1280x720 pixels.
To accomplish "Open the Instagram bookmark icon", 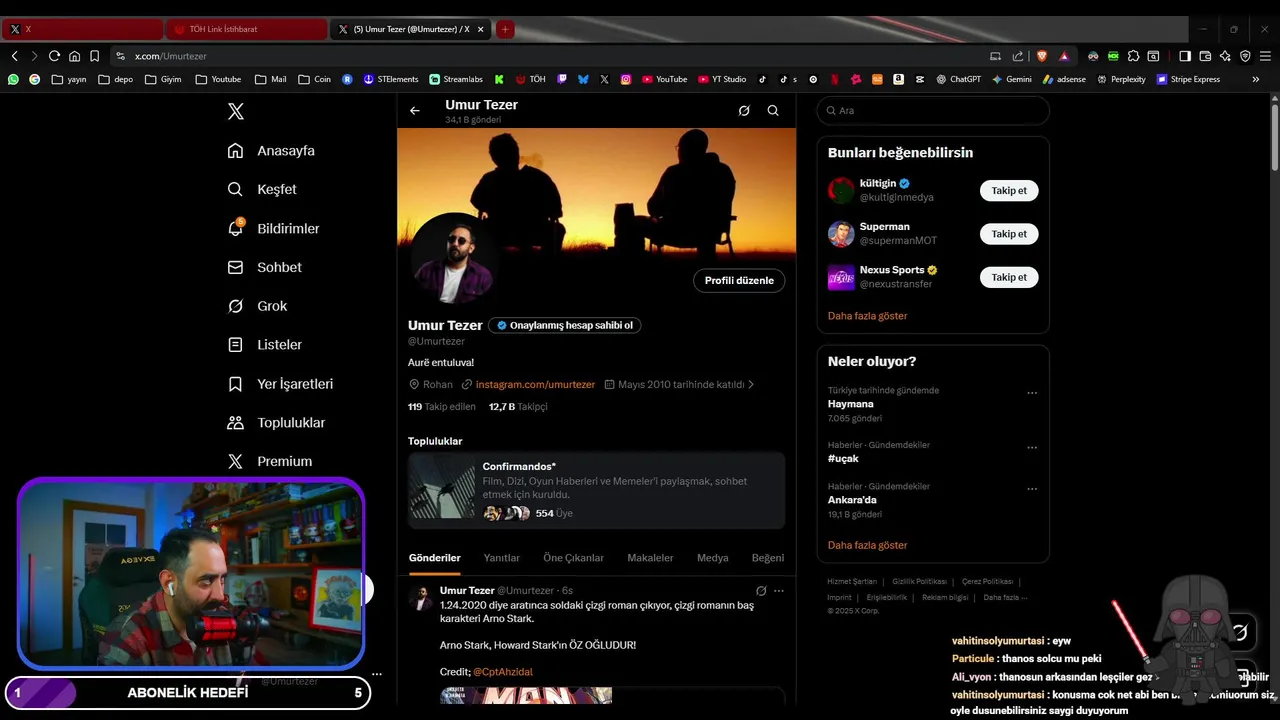I will point(626,79).
